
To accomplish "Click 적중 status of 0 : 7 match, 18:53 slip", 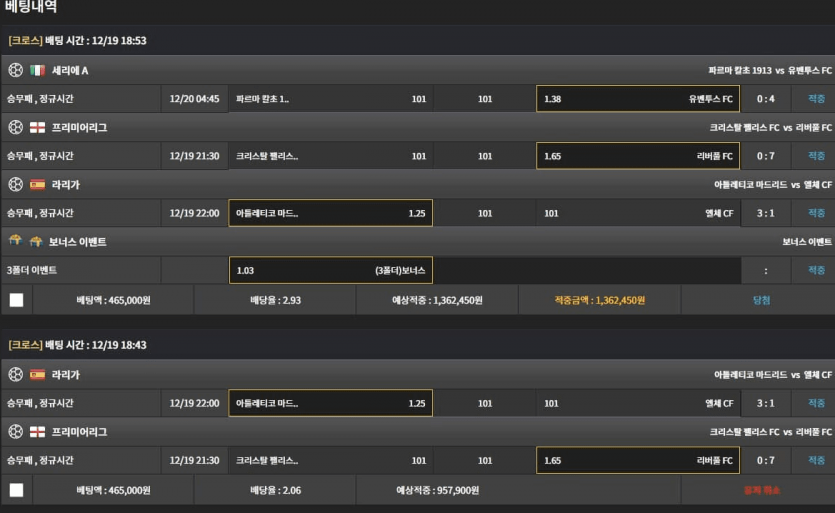I will coord(816,156).
